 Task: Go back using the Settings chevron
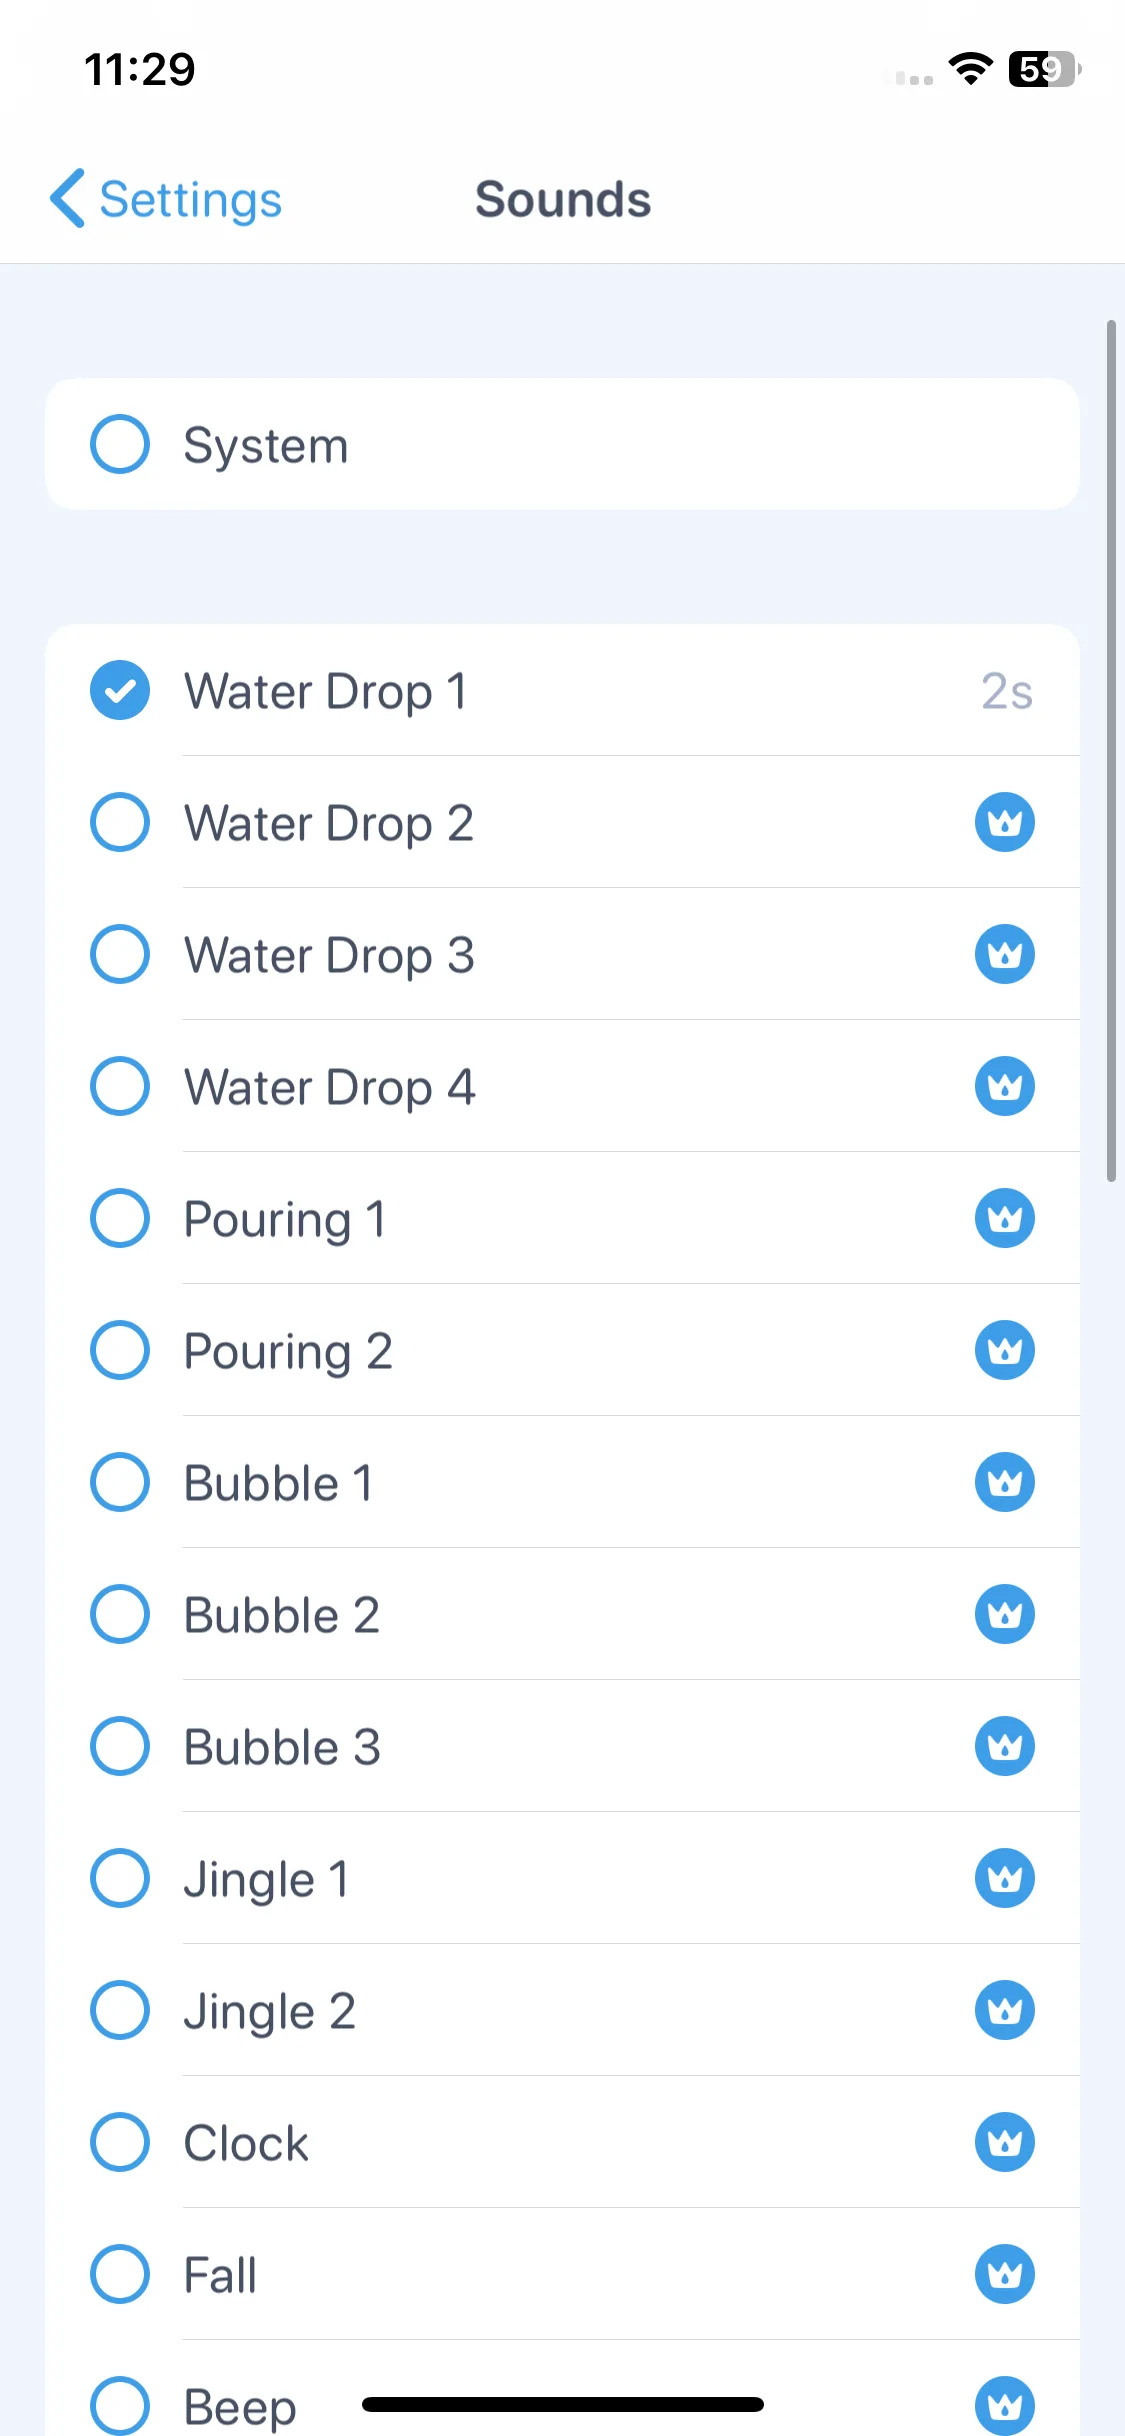pyautogui.click(x=67, y=199)
